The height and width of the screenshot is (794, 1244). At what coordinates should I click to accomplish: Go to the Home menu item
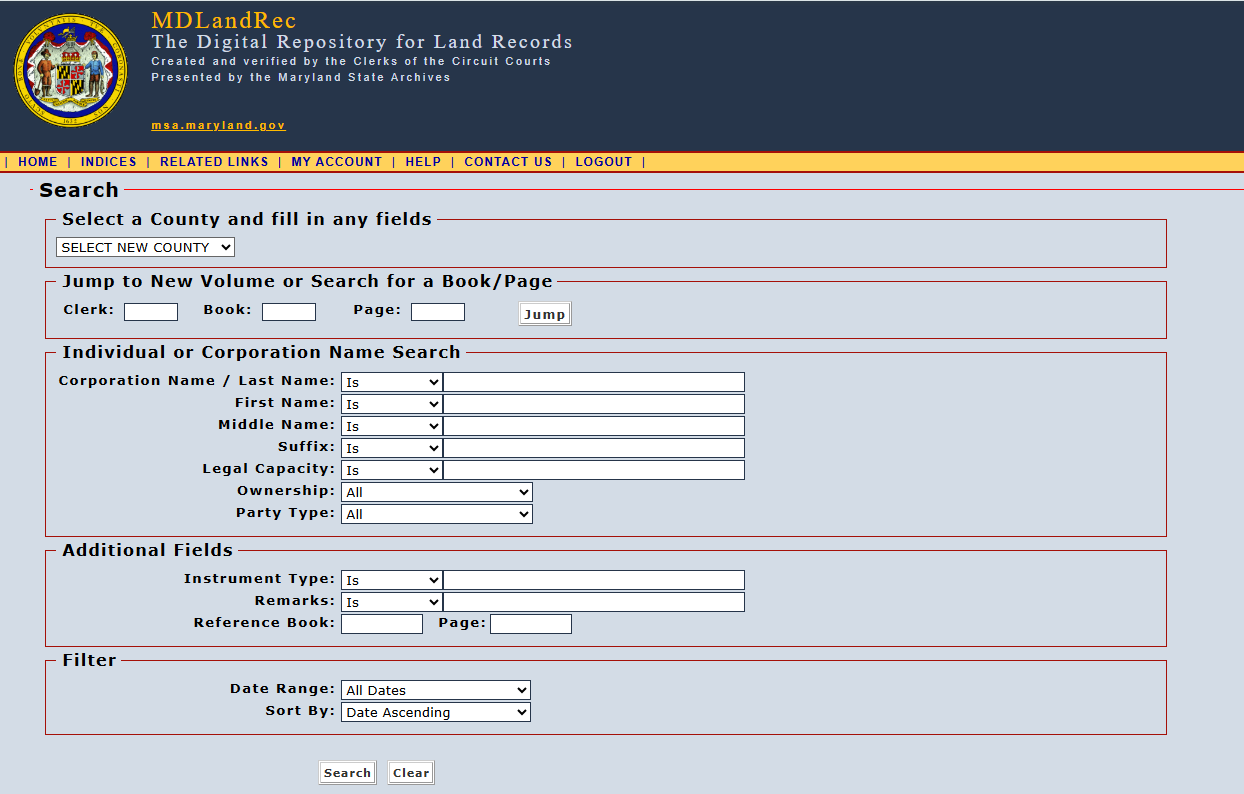pos(38,162)
